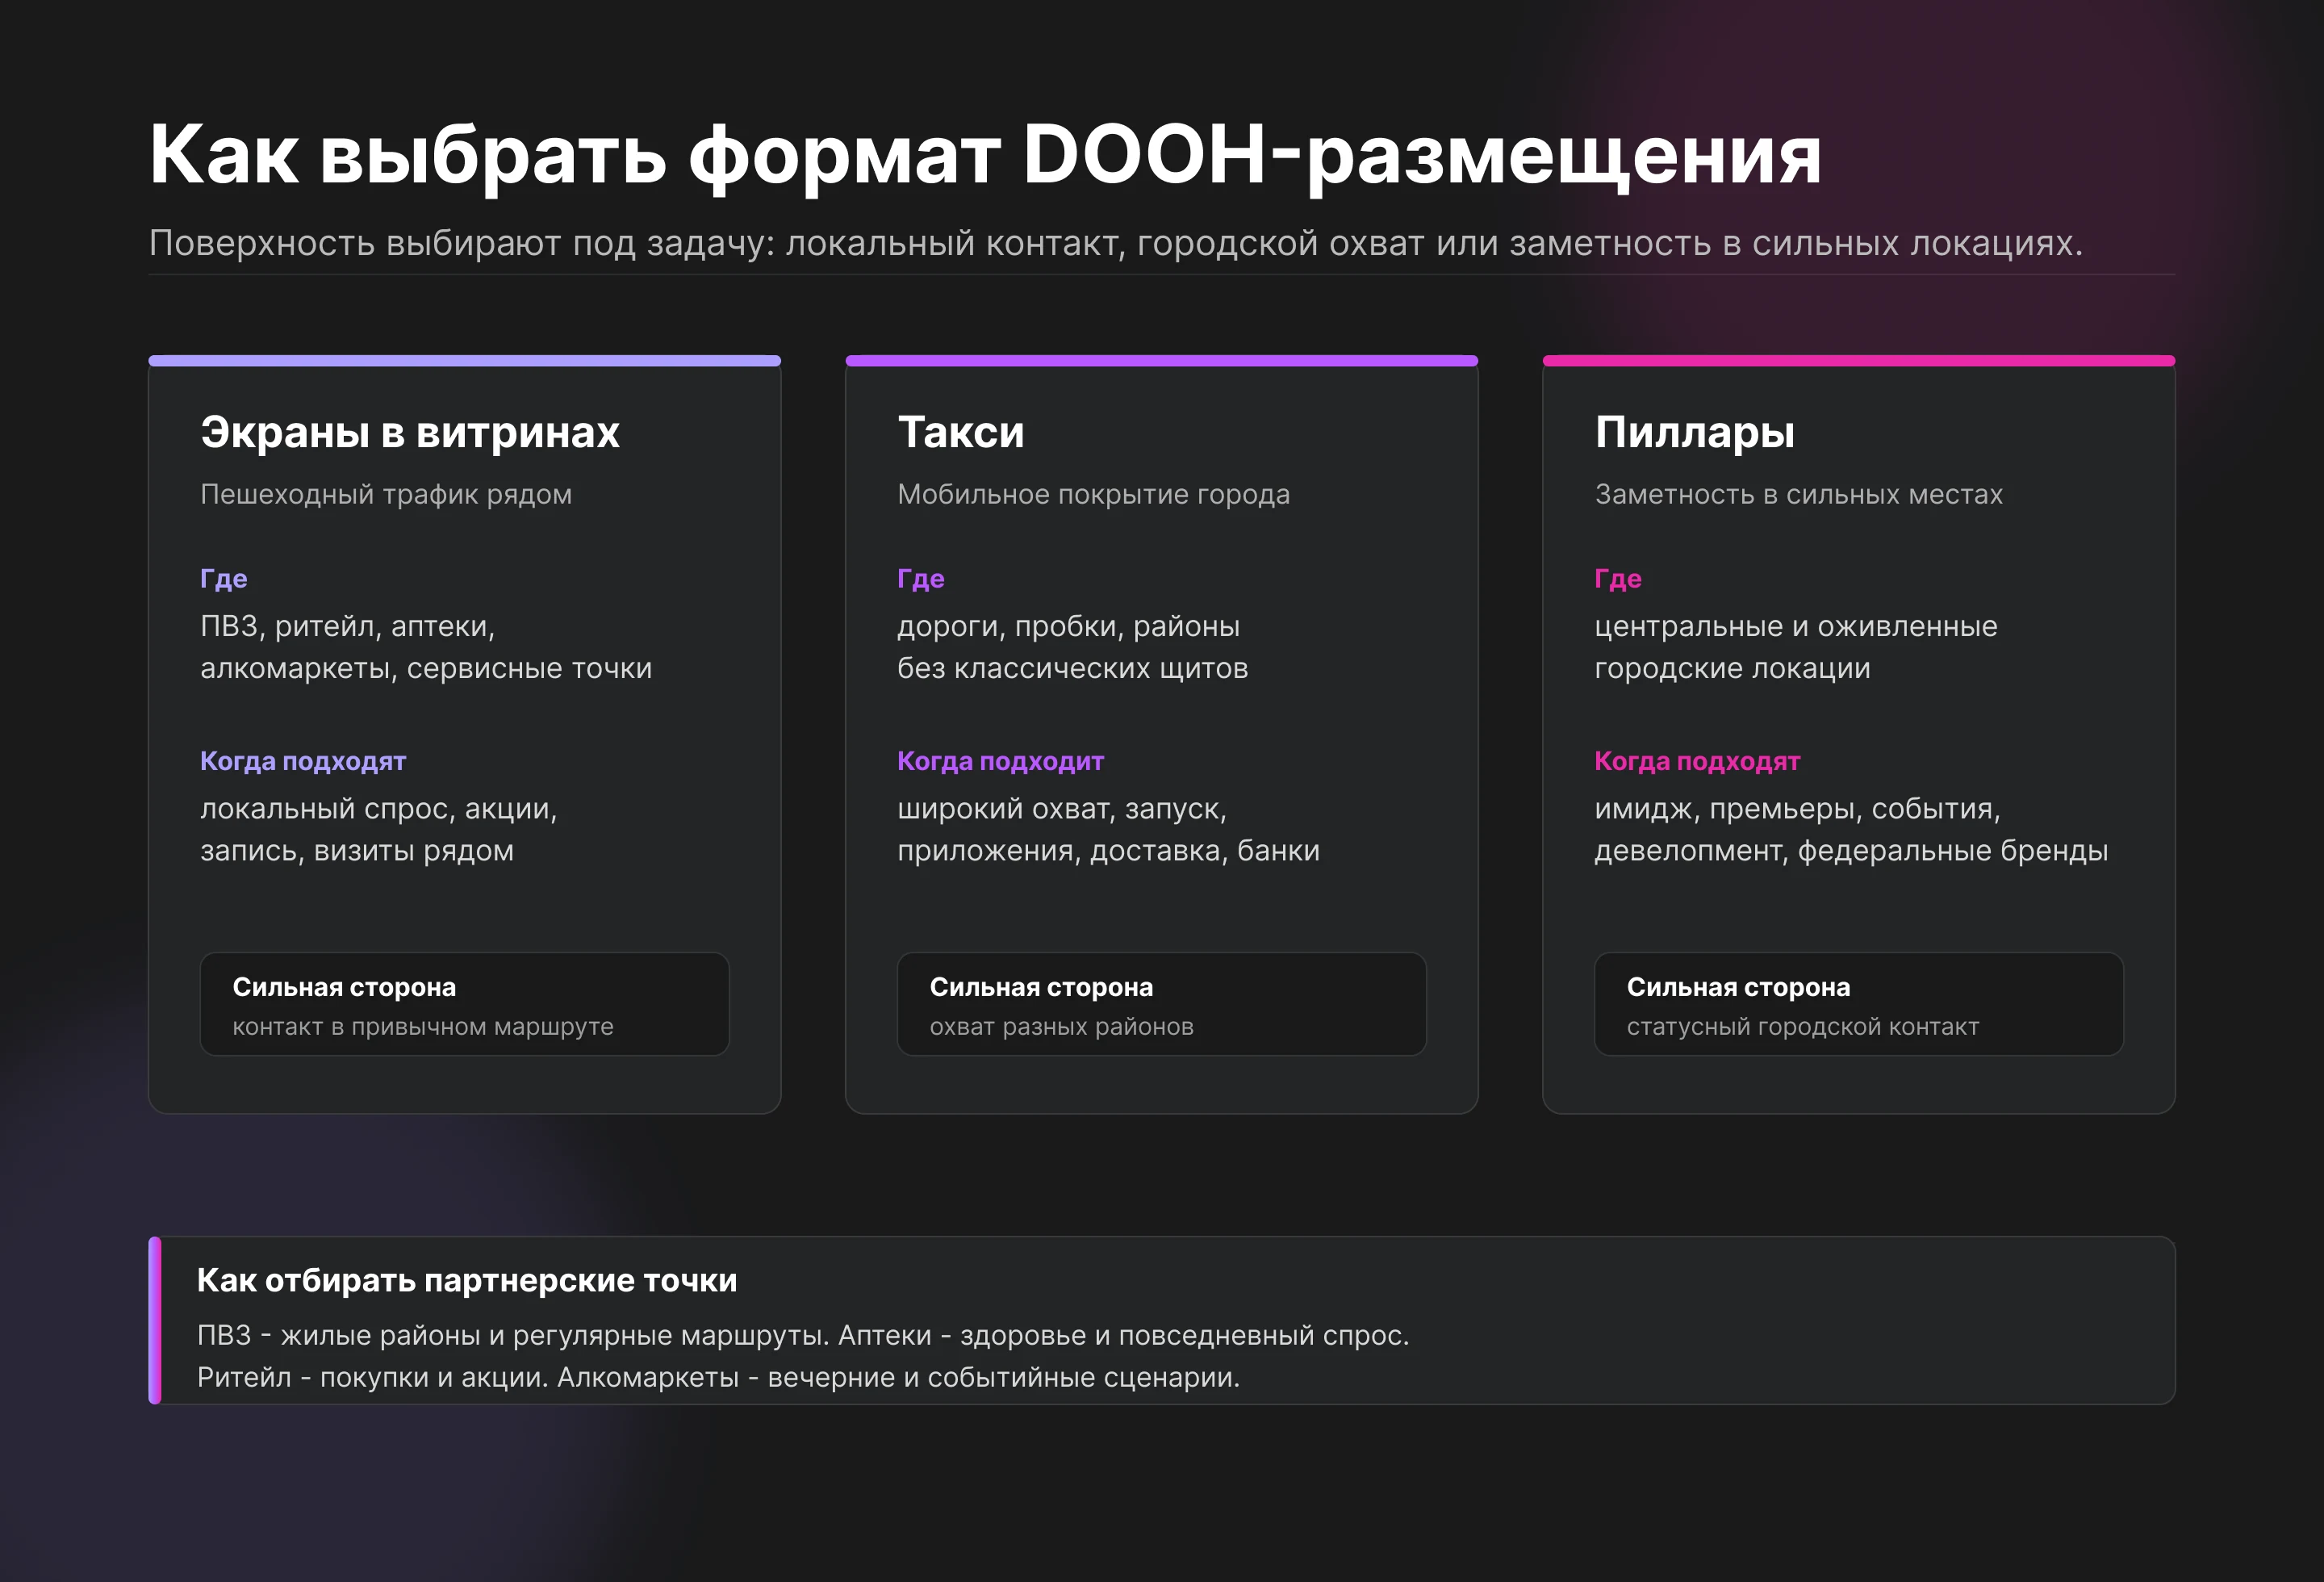
Task: Click text «охват разных районов»
Action: pos(1061,1027)
